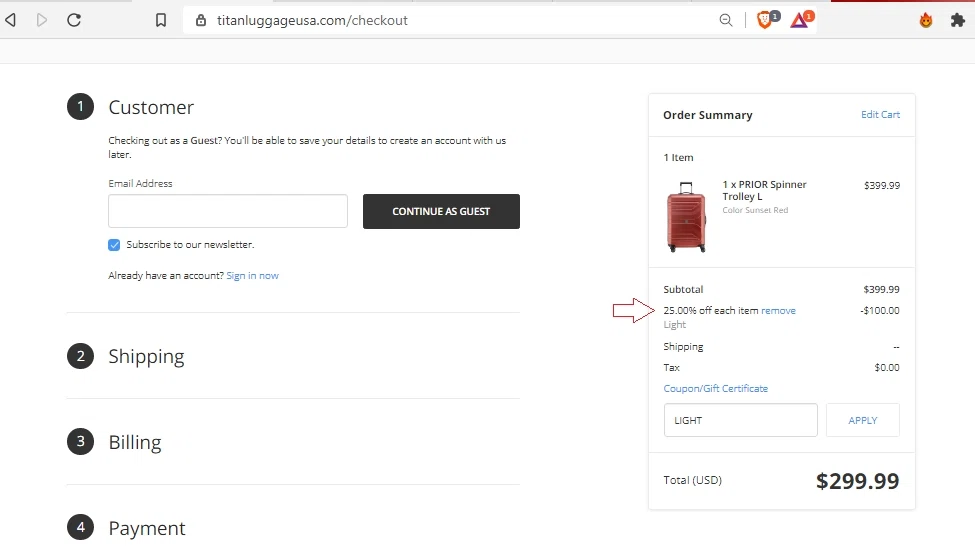Click the Email Address input field
Viewport: 975px width, 557px height.
click(228, 211)
